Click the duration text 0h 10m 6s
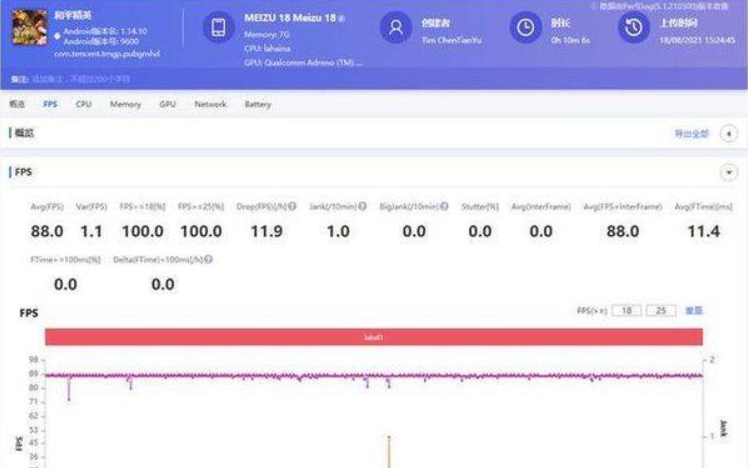 570,41
